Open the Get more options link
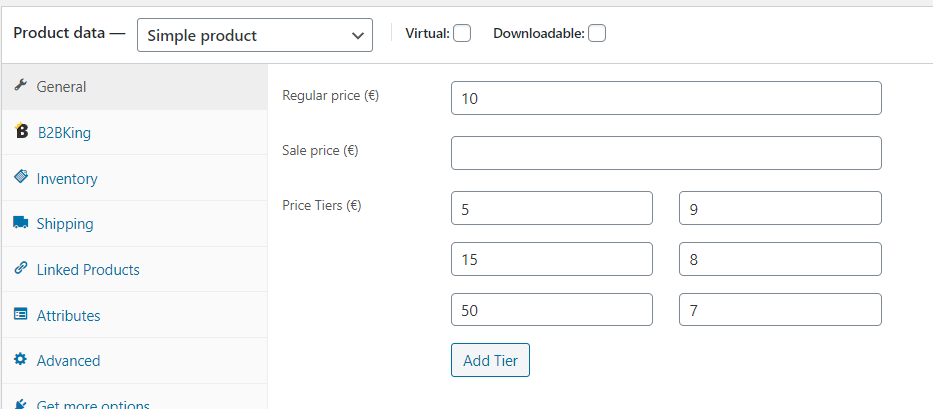This screenshot has height=409, width=933. click(x=93, y=403)
